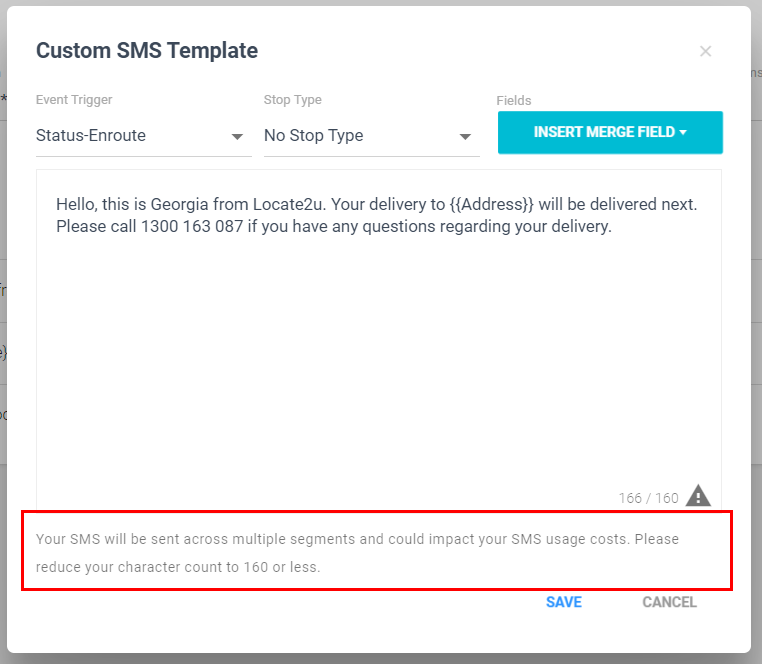Click the caret on Insert Merge Field
Screen dimensions: 762x664
point(683,132)
